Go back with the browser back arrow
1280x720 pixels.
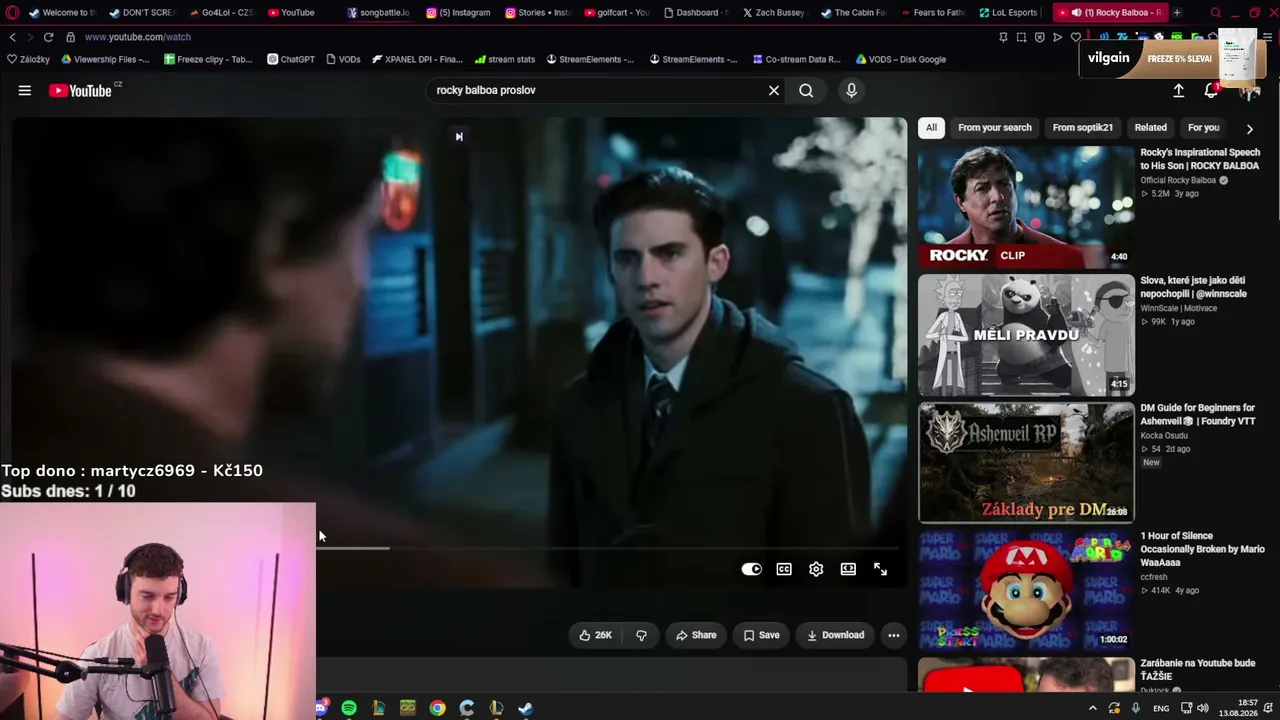click(12, 37)
